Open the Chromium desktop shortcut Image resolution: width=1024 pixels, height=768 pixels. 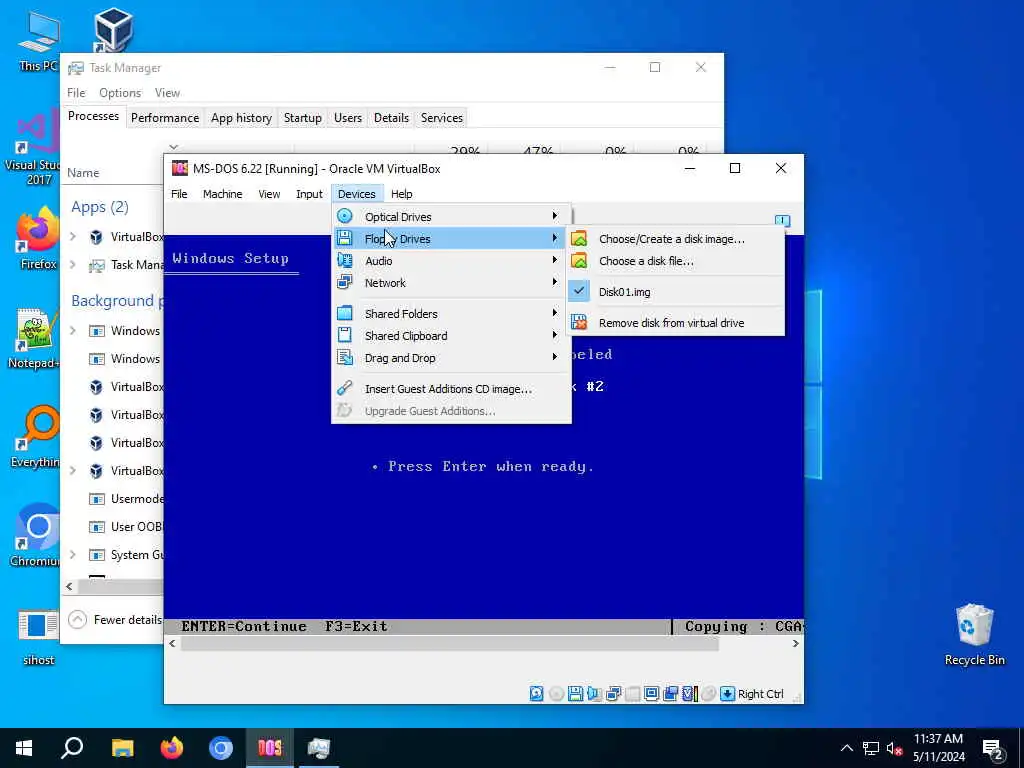click(x=37, y=535)
